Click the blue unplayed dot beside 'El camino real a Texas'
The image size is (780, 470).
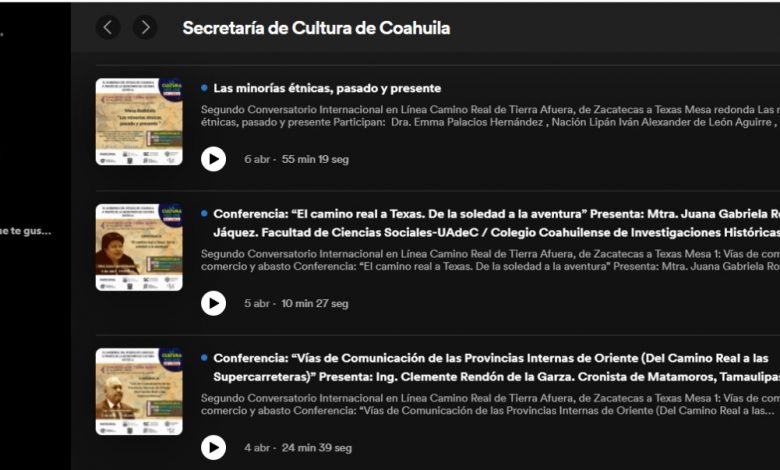(204, 213)
